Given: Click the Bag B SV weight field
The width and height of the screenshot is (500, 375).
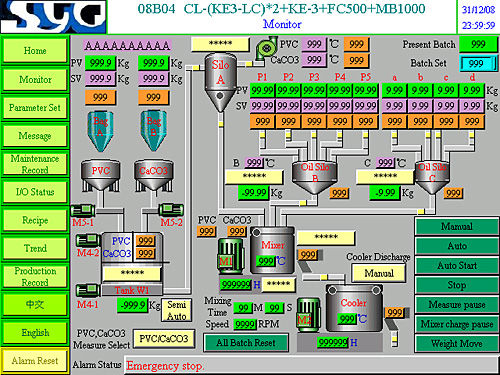Looking at the screenshot, I should click(154, 78).
